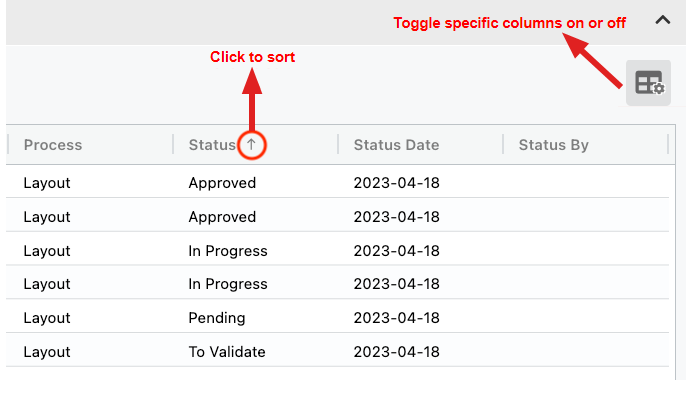This screenshot has height=399, width=686.
Task: Select the second In Progress status cell
Action: pyautogui.click(x=228, y=284)
